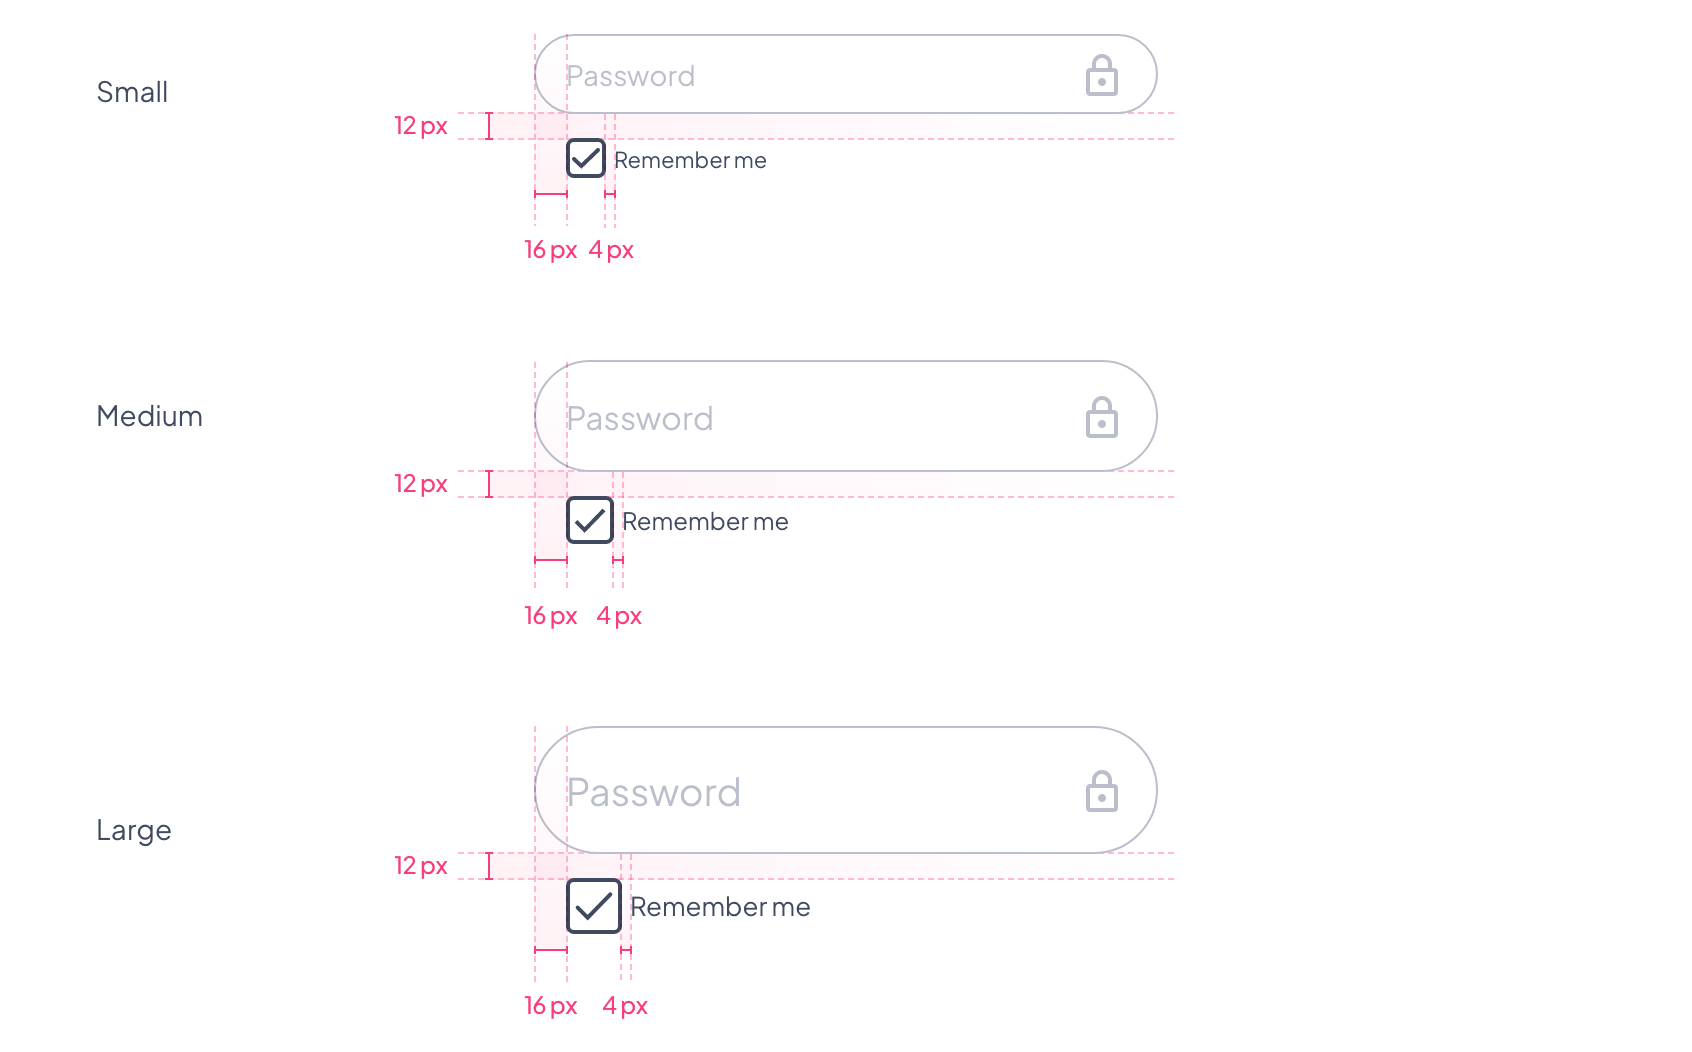Uncheck the Medium size Remember me checkbox

click(590, 520)
